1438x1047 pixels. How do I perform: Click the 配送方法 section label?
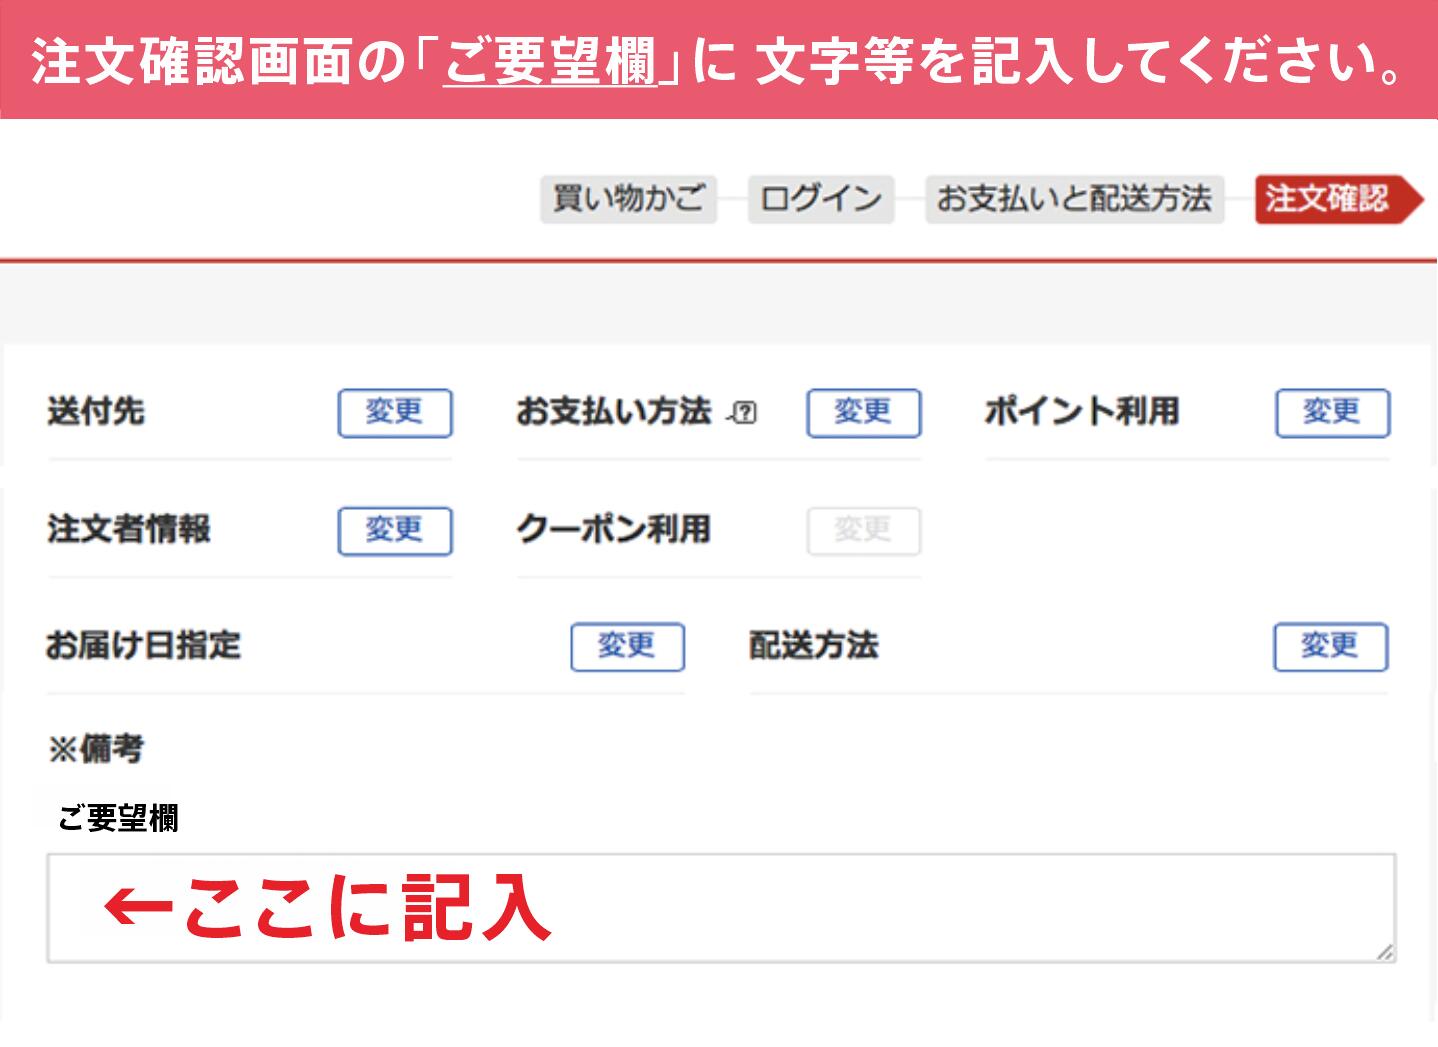813,646
